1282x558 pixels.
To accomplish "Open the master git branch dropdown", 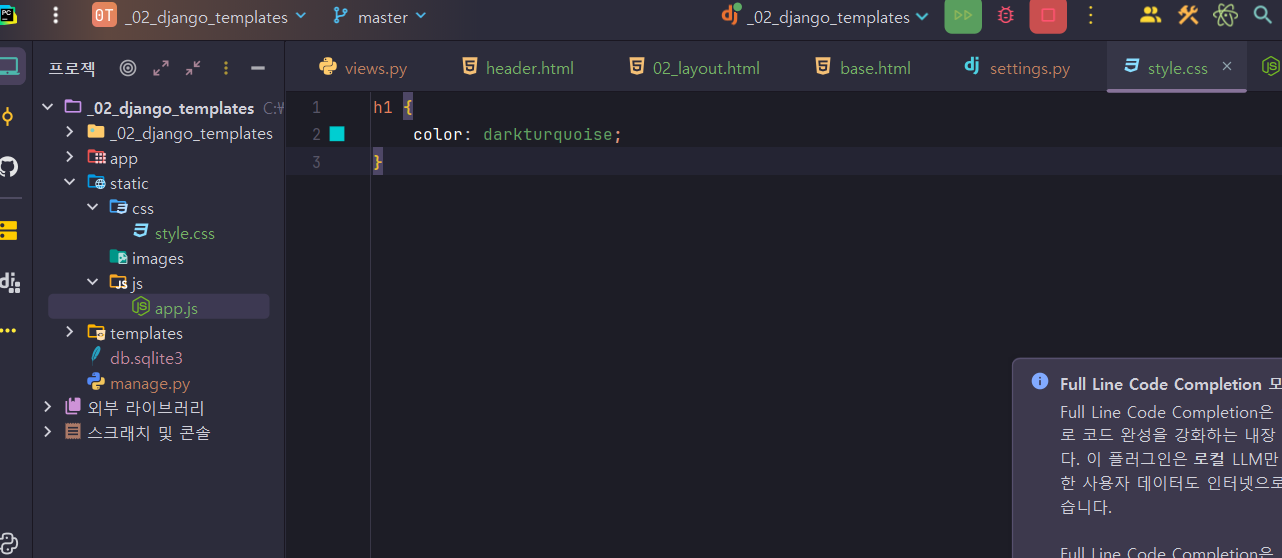I will 380,17.
